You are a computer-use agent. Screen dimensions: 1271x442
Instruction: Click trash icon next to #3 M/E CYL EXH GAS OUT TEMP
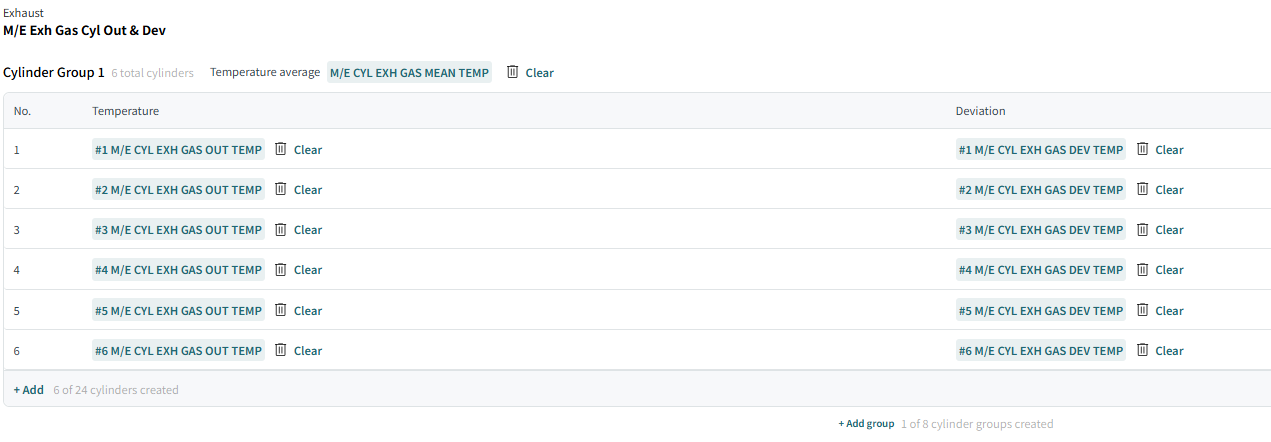coord(281,229)
